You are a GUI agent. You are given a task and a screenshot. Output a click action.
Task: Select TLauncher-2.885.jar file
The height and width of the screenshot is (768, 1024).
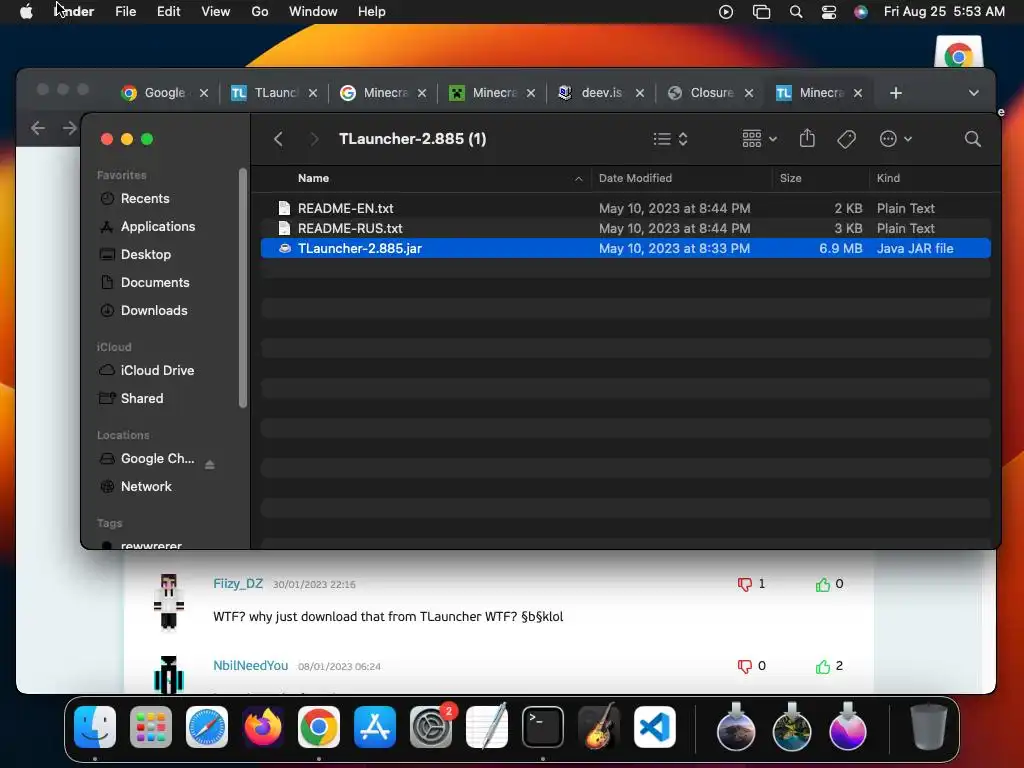click(x=626, y=248)
